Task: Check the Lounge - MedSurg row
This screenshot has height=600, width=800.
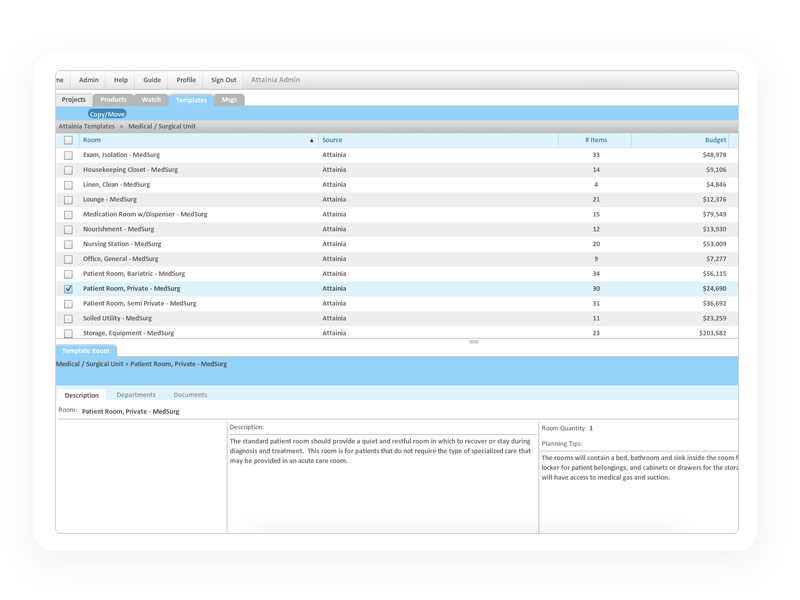Action: point(68,199)
